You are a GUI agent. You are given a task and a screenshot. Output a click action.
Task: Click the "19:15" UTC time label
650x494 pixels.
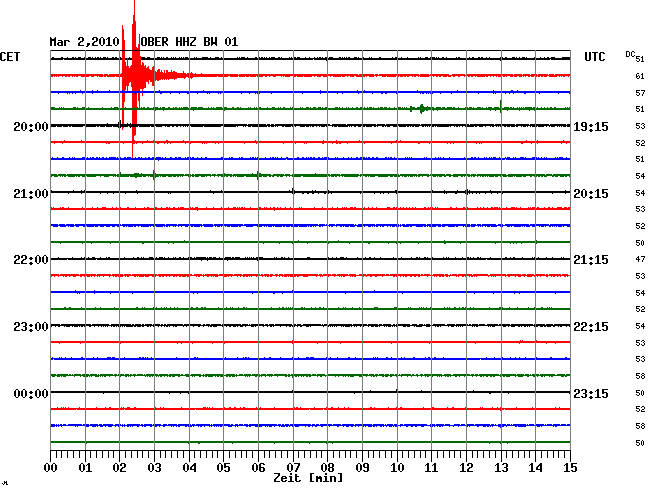[x=591, y=126]
